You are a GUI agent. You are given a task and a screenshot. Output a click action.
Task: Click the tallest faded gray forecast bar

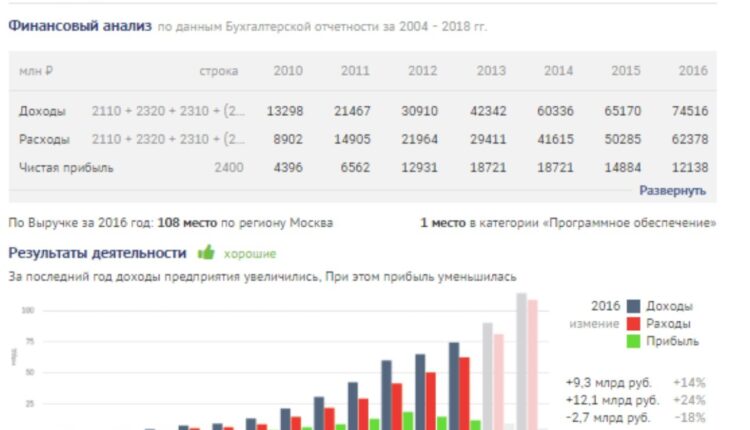(521, 360)
